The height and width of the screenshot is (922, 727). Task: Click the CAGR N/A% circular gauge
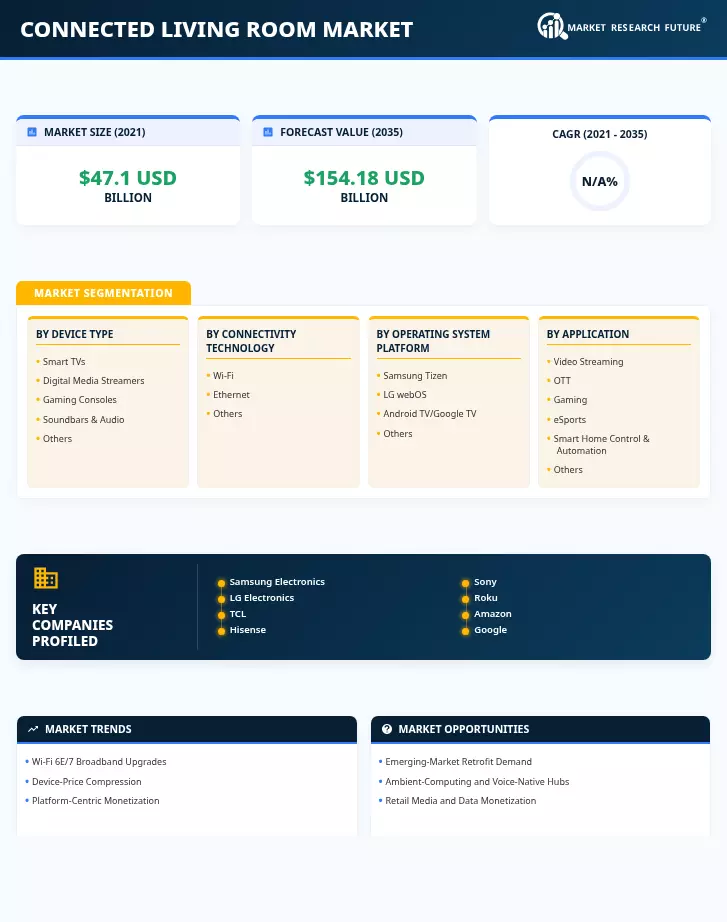(x=599, y=181)
